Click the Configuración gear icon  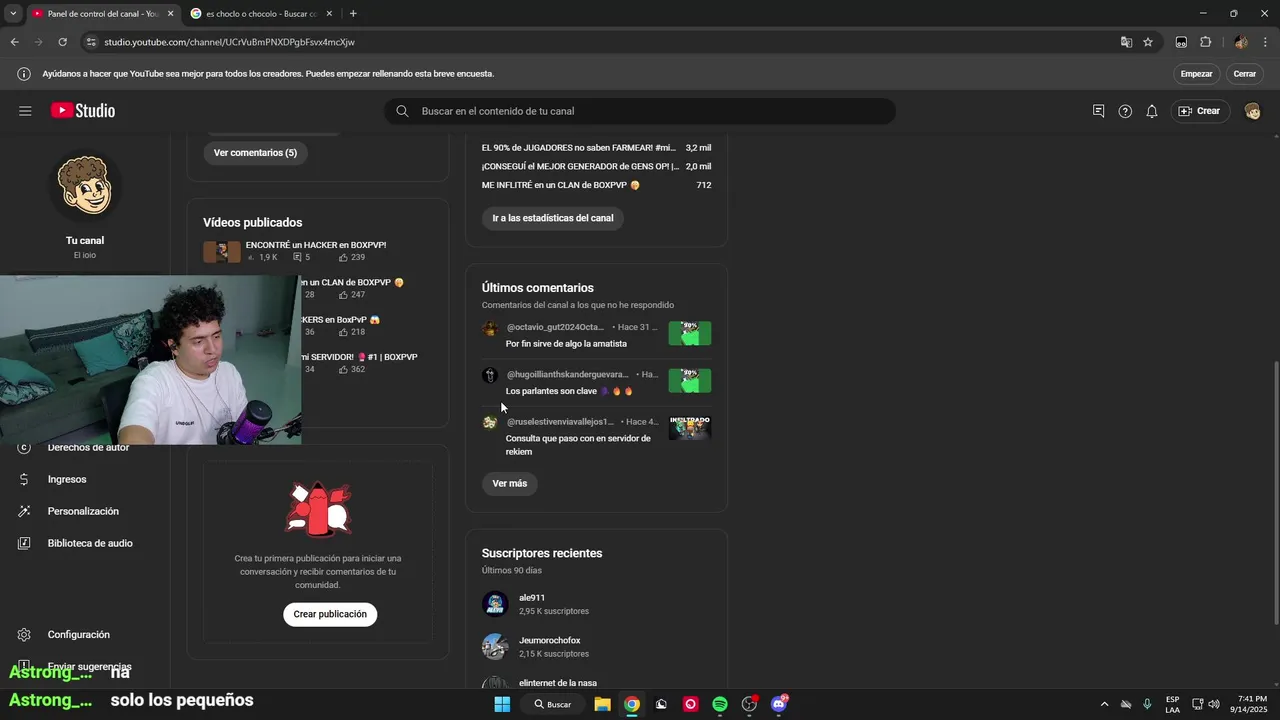click(x=24, y=634)
